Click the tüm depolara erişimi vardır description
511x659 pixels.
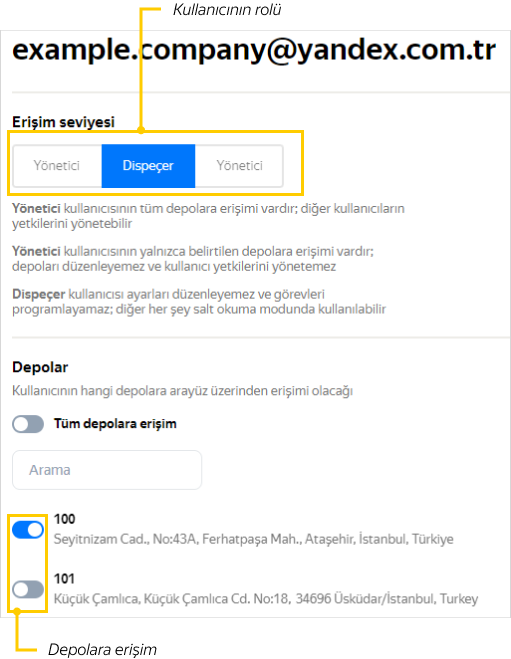(x=208, y=216)
